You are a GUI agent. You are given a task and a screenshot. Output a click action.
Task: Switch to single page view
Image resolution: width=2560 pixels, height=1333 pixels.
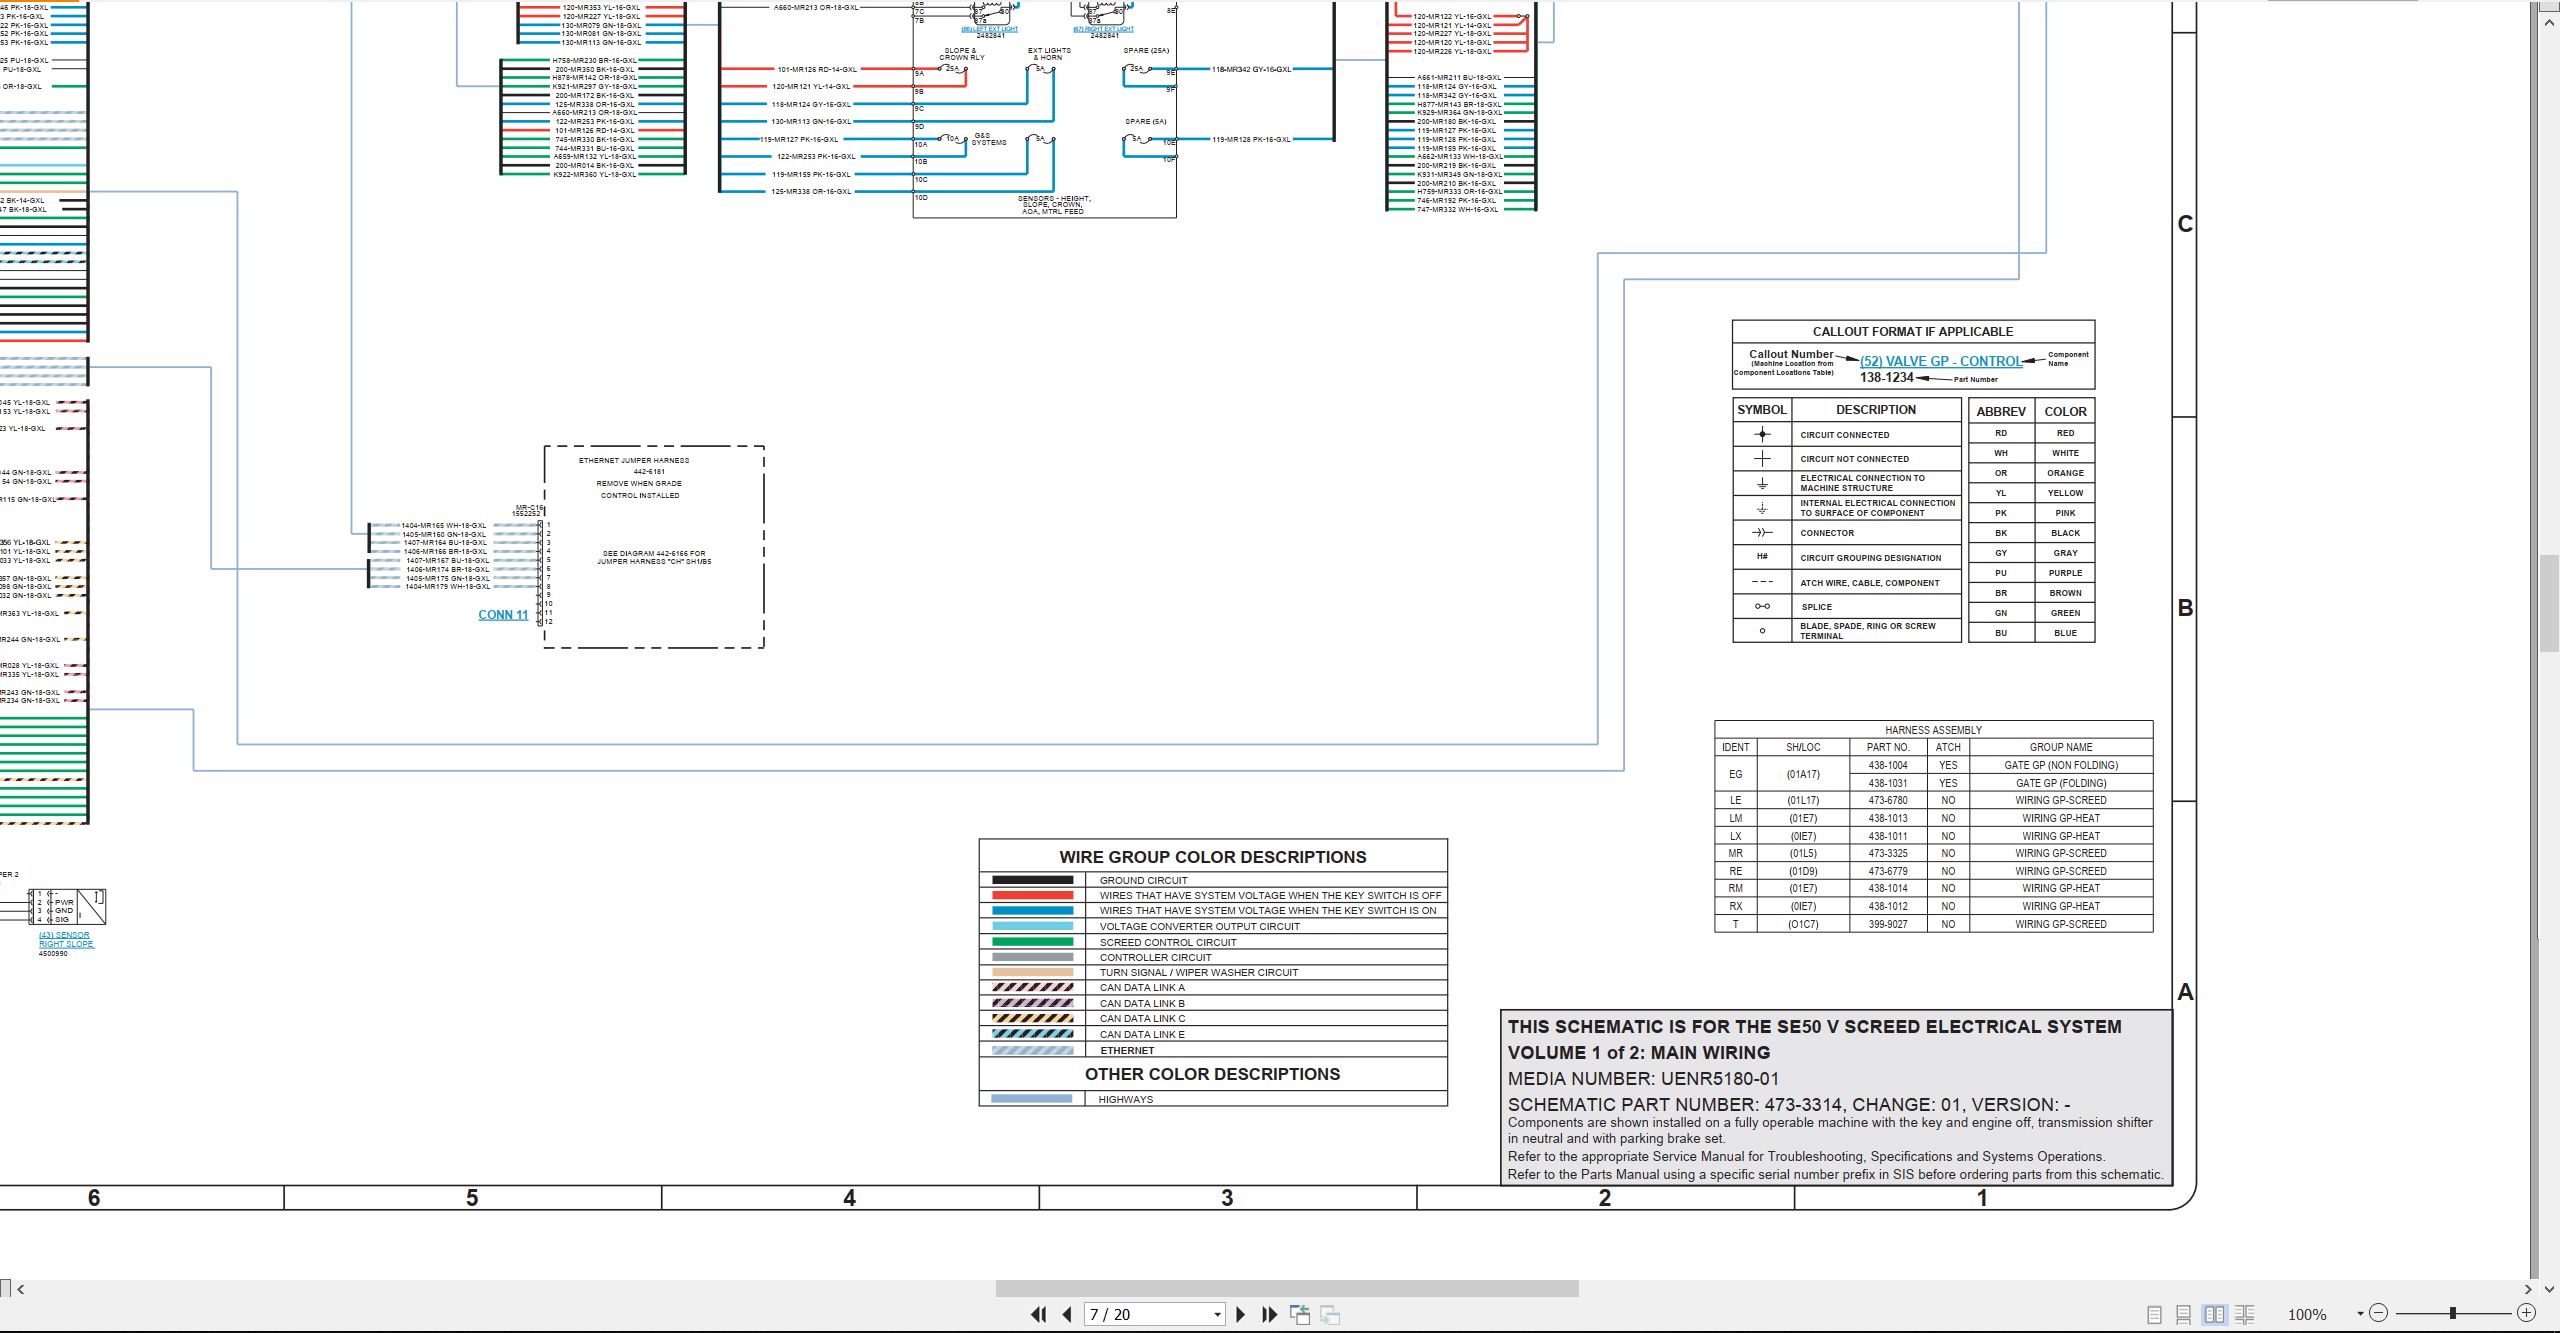[2154, 1314]
